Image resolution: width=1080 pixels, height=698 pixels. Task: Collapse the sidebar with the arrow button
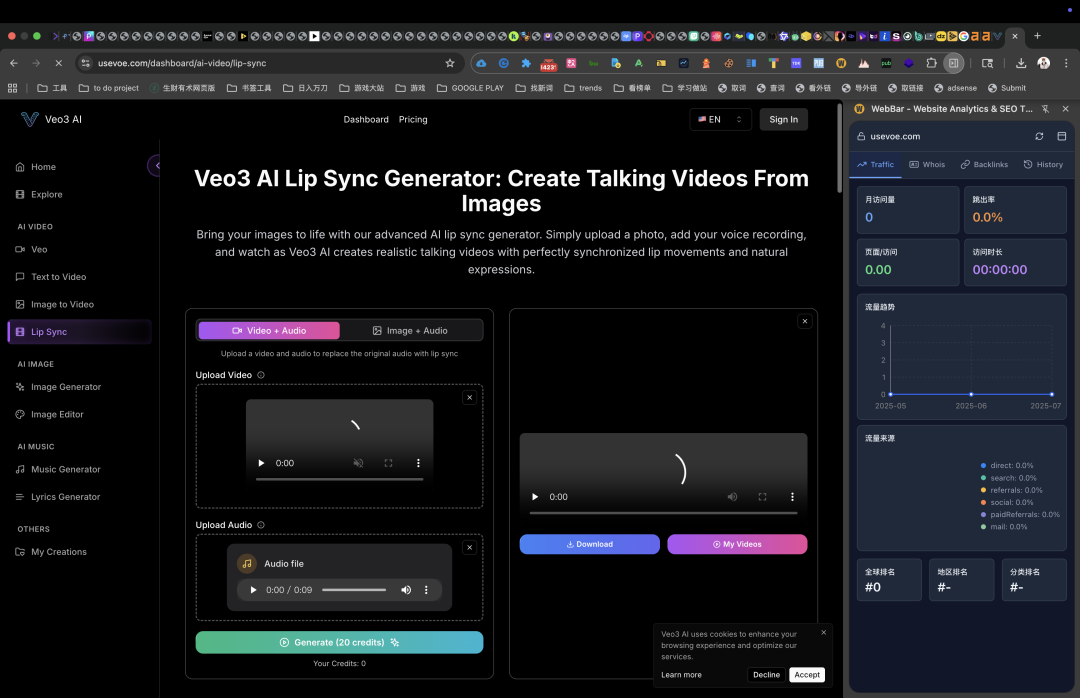(x=156, y=165)
